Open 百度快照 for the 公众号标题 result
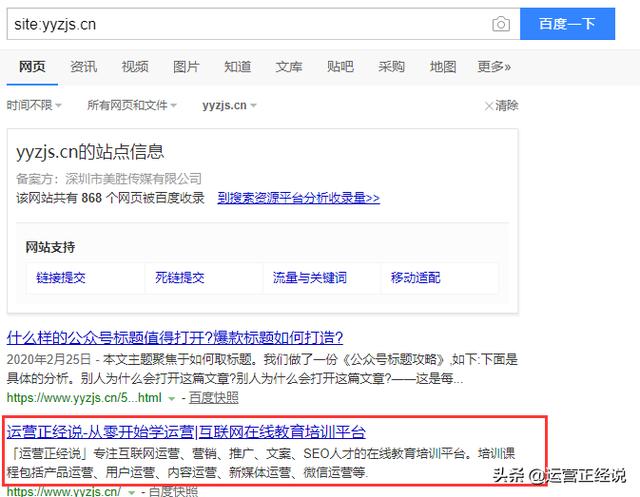Viewport: 640px width, 497px height. [x=213, y=397]
